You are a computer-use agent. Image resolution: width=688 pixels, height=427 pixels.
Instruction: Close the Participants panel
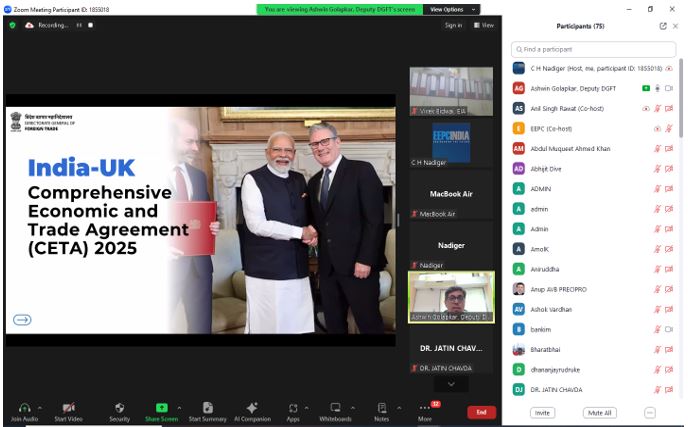tap(675, 26)
